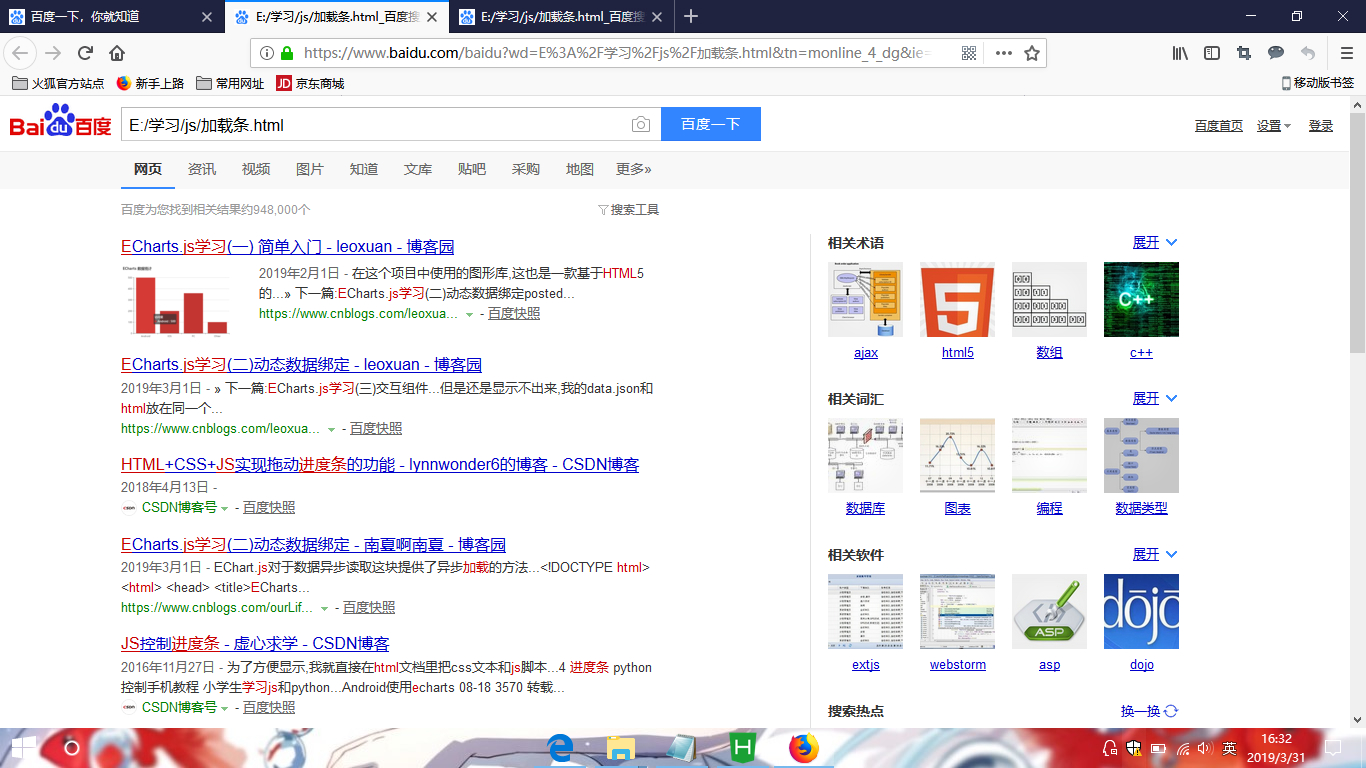Open the Windows notification center

tap(1333, 747)
